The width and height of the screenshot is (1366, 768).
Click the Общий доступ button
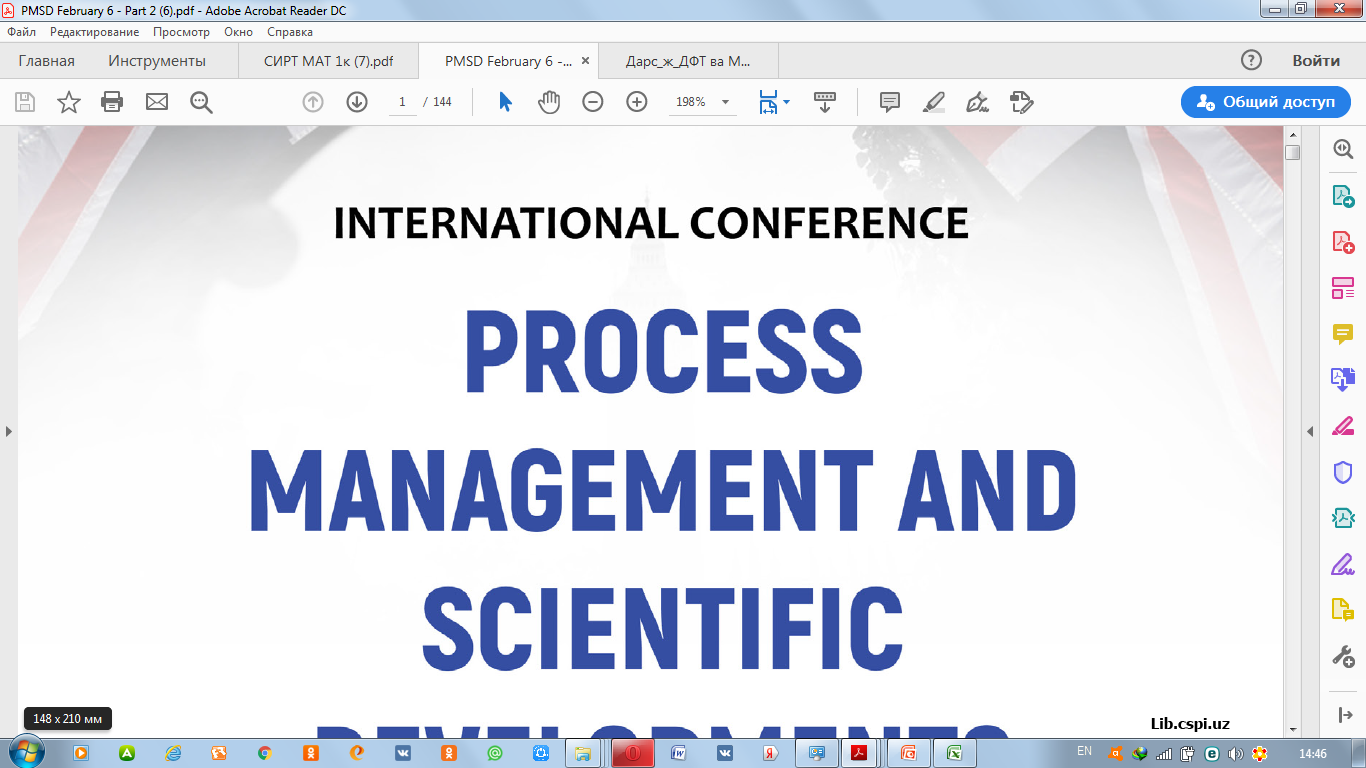(x=1265, y=102)
